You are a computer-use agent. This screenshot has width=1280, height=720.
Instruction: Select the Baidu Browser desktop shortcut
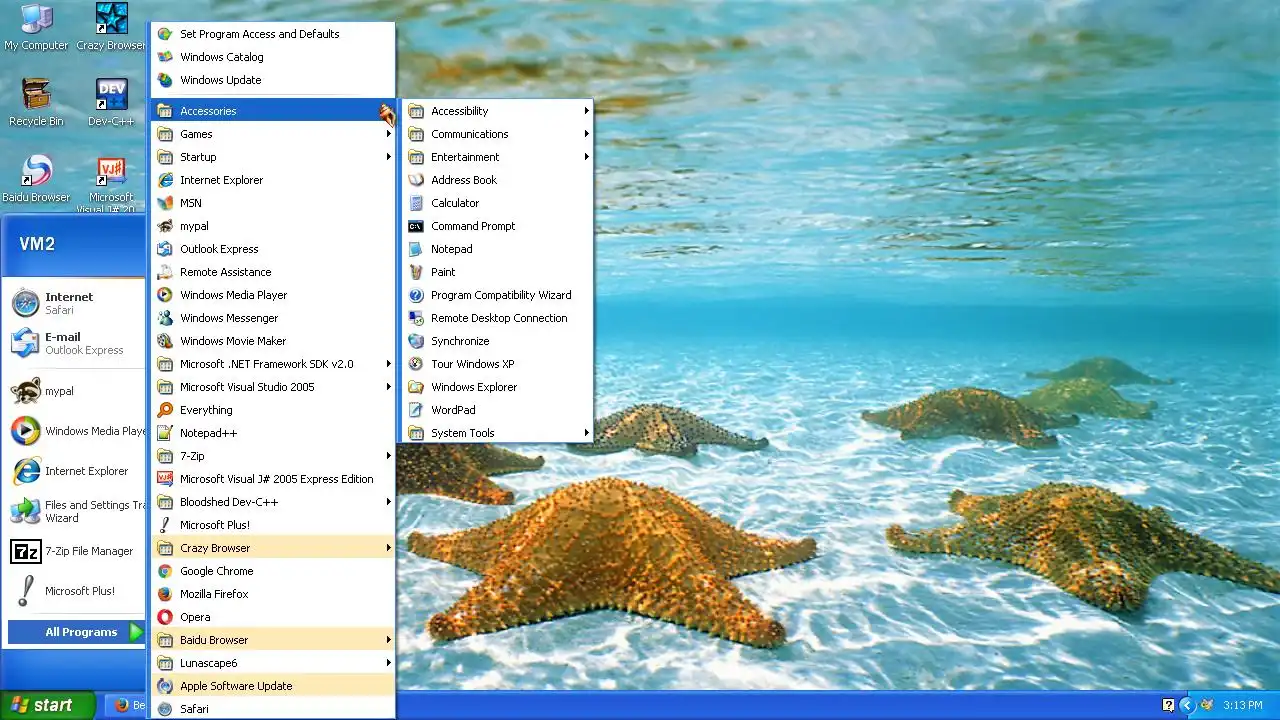36,179
